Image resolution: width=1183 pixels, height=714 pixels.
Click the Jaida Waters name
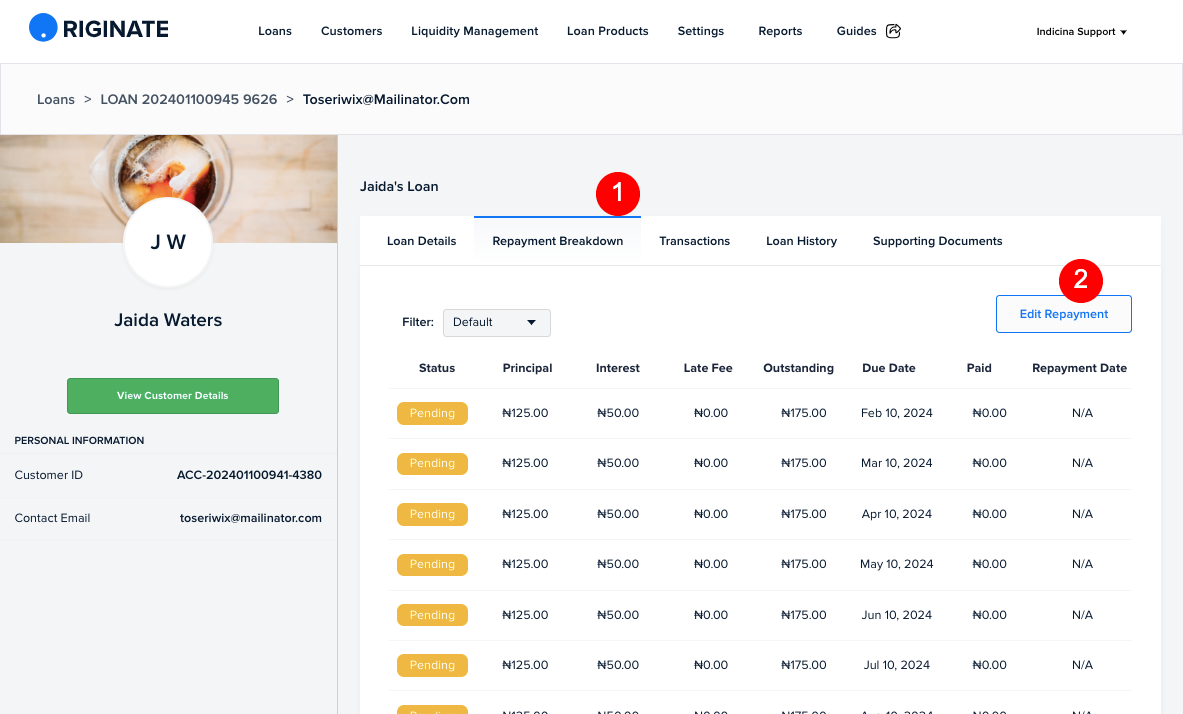point(168,320)
